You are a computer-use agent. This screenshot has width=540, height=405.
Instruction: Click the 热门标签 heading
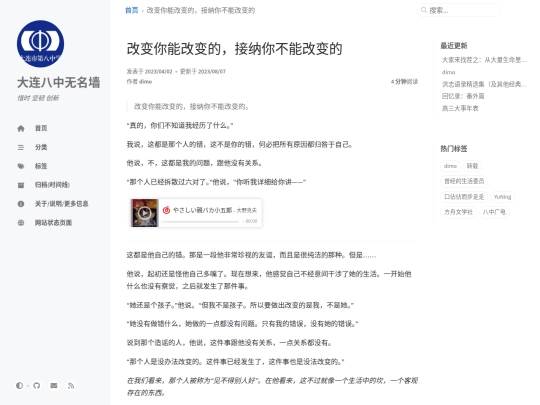click(454, 149)
